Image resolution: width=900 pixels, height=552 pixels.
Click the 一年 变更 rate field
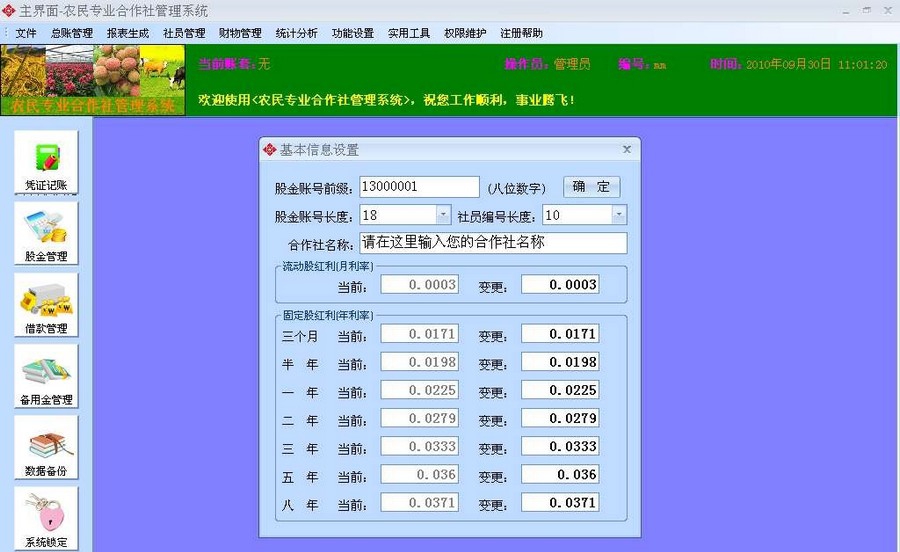pyautogui.click(x=560, y=390)
